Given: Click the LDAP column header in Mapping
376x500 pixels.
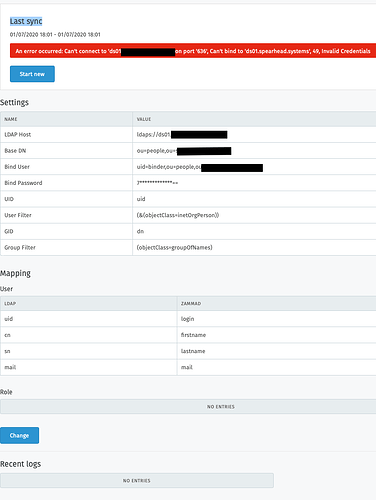Looking at the screenshot, I should 10,304.
